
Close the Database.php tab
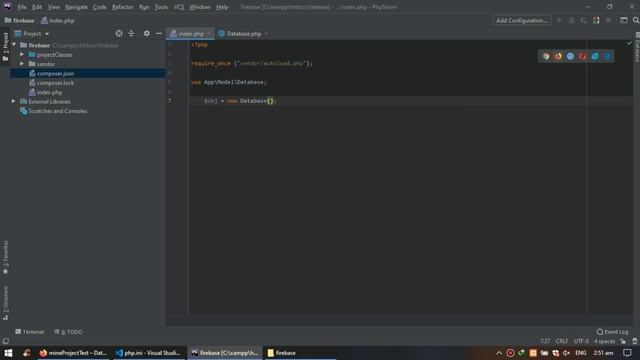click(x=267, y=33)
